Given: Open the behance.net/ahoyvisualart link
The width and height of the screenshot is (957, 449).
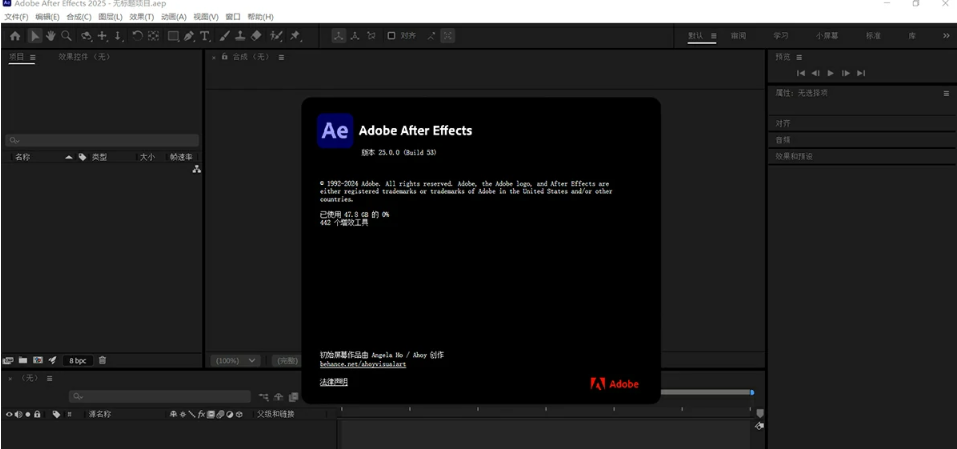Looking at the screenshot, I should click(363, 364).
